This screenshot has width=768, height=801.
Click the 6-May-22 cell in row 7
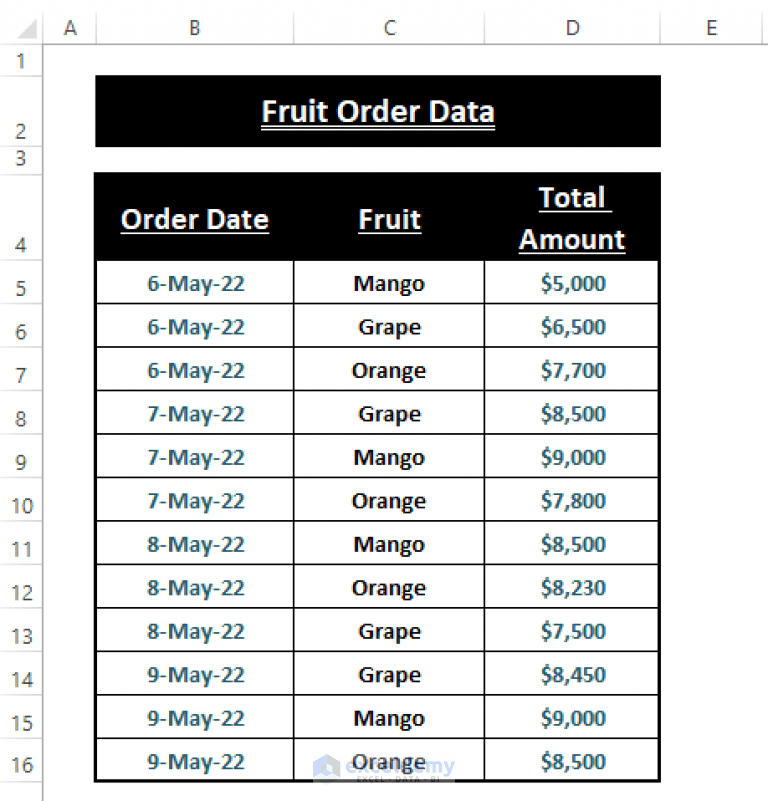(x=193, y=370)
